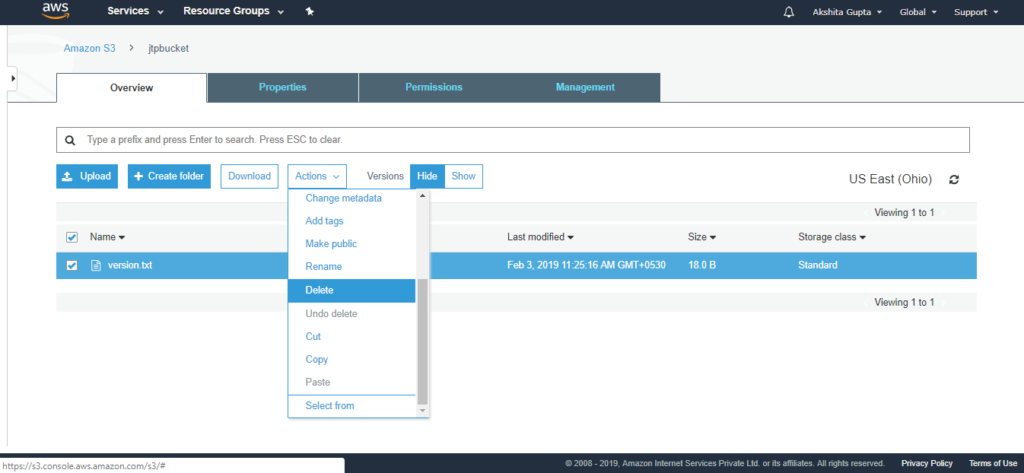Image resolution: width=1024 pixels, height=473 pixels.
Task: Sort by the Size column
Action: (702, 237)
